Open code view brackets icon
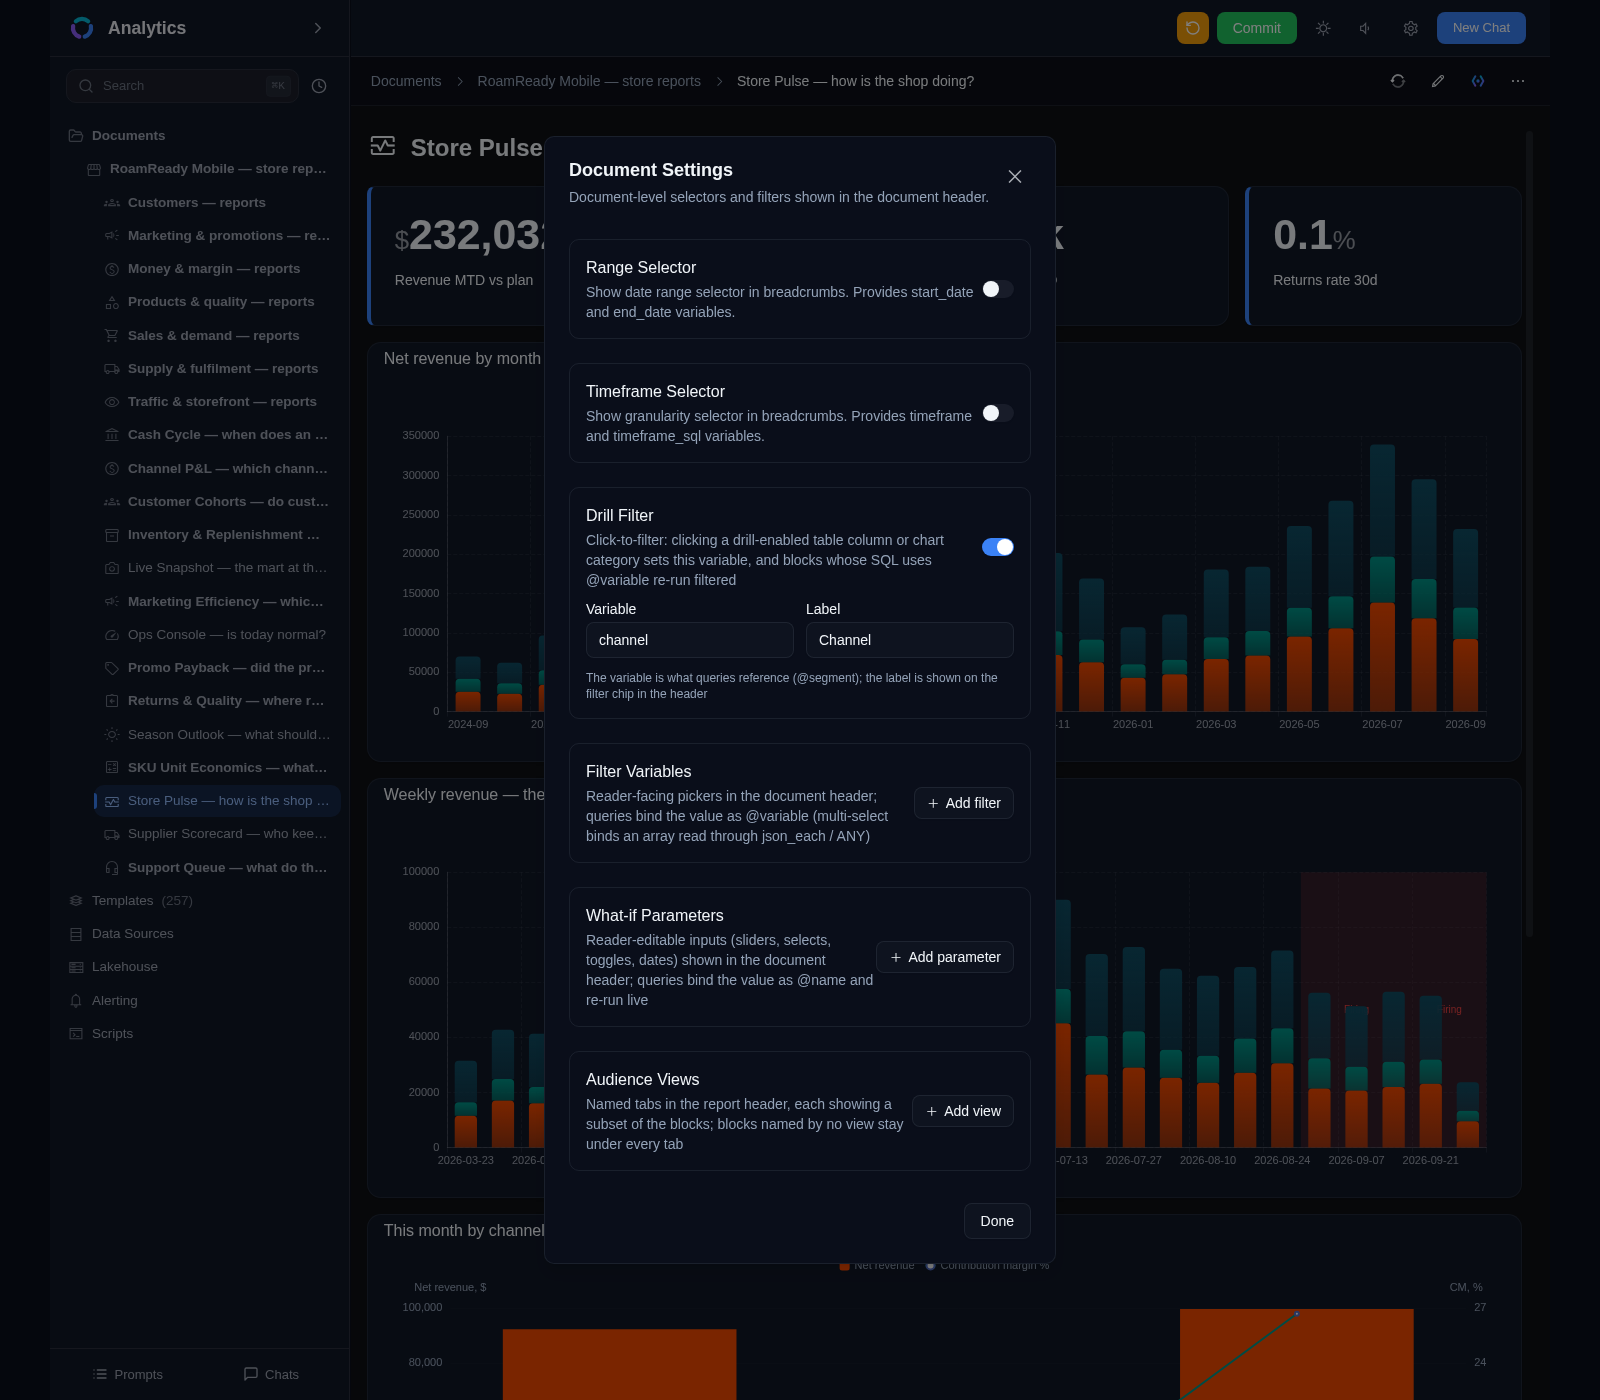 (x=1478, y=81)
